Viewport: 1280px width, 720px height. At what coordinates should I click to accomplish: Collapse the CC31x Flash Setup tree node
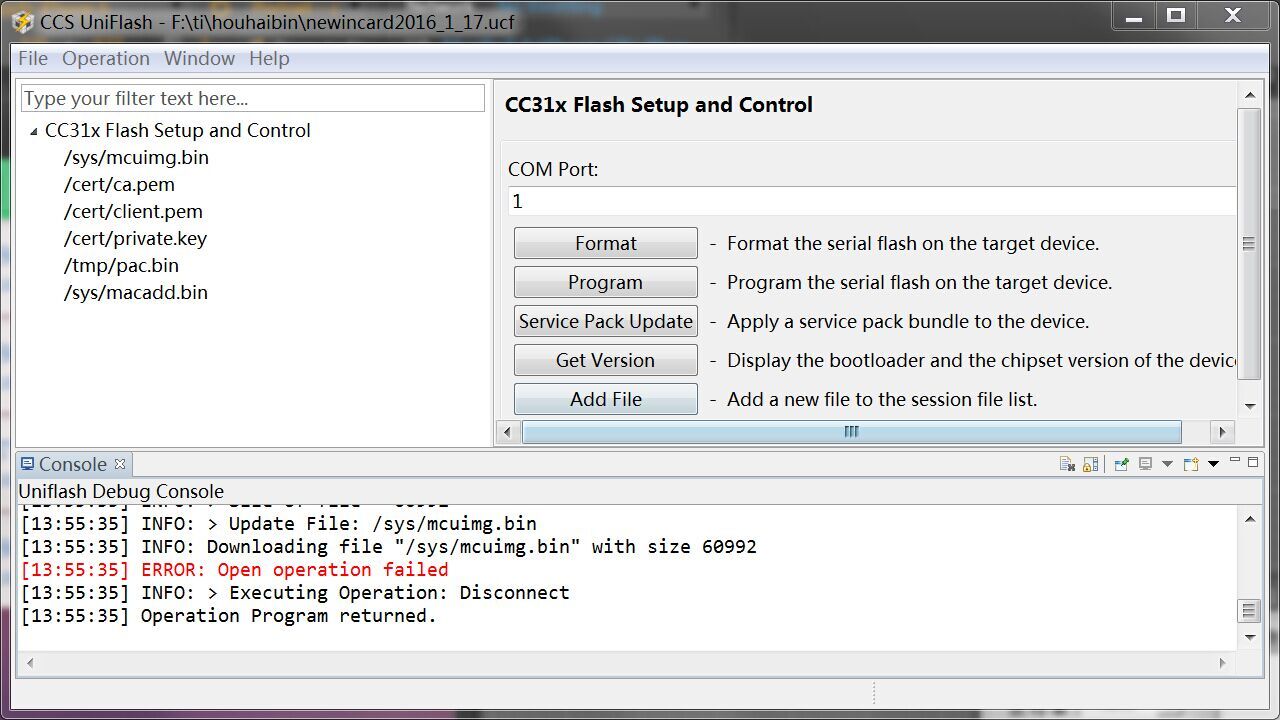coord(33,131)
